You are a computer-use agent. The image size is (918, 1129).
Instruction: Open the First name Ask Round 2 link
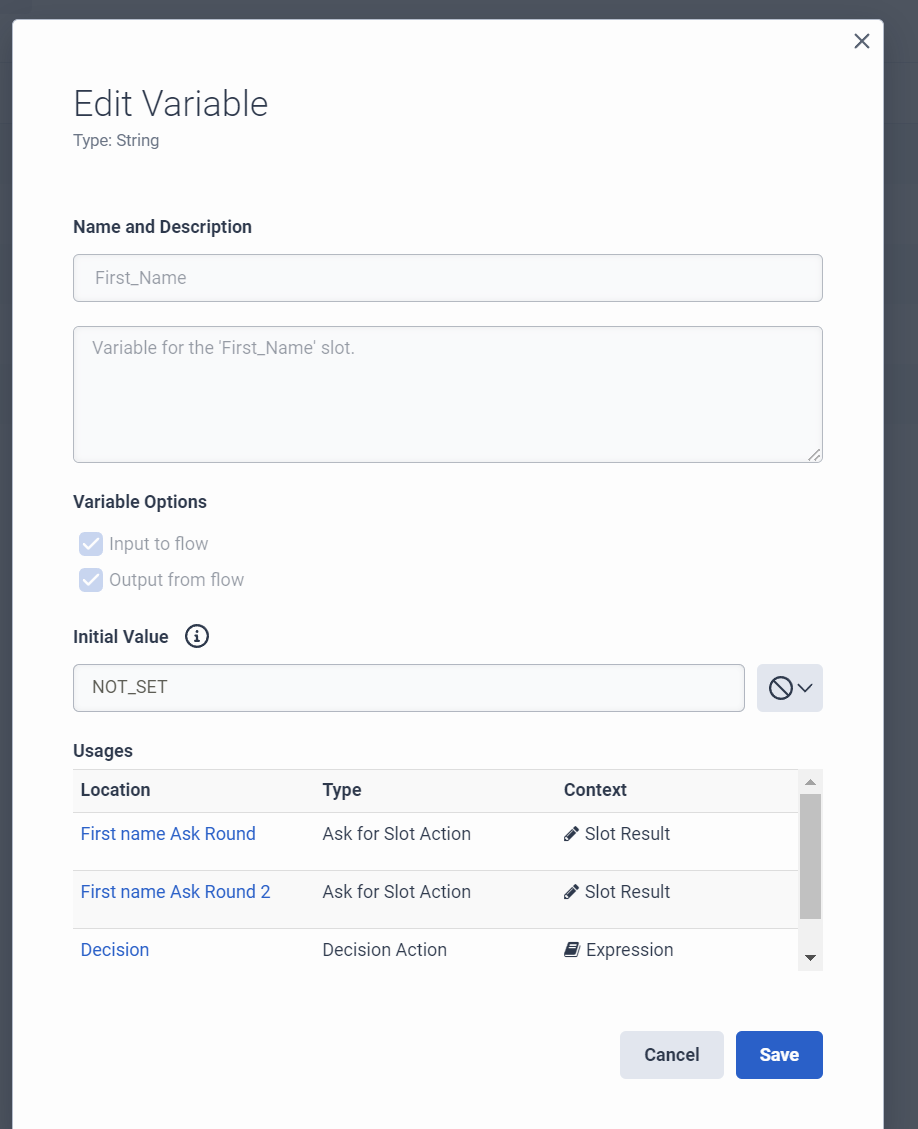pyautogui.click(x=175, y=892)
